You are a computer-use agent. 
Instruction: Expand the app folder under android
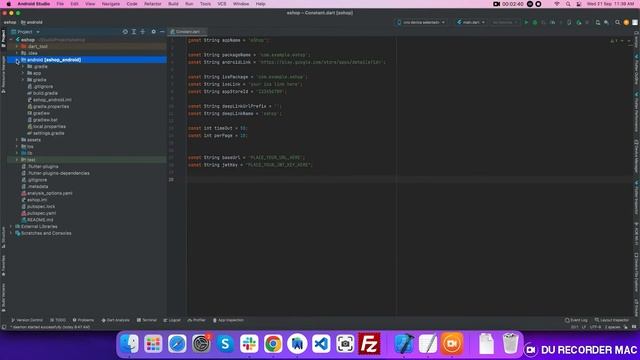point(23,73)
